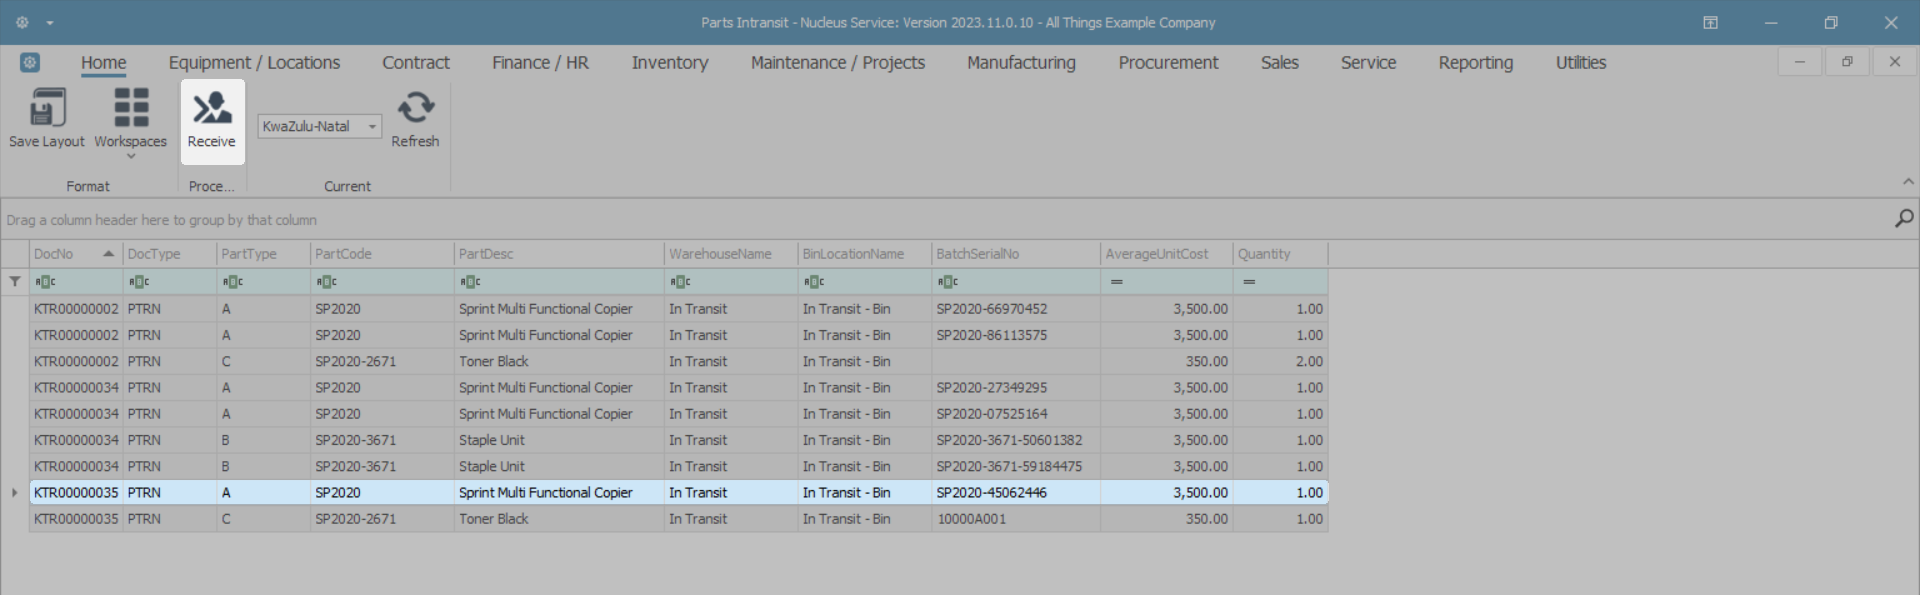This screenshot has height=595, width=1920.
Task: Click the BinLocationName filter operator icon
Action: click(x=814, y=282)
